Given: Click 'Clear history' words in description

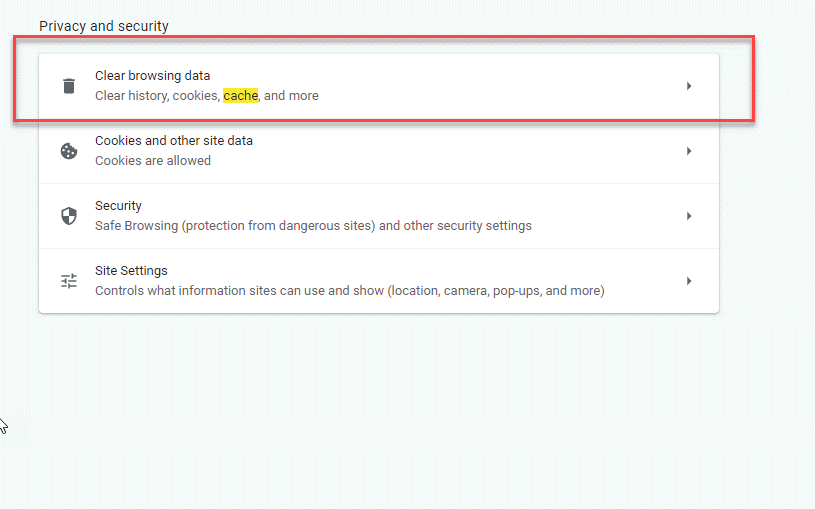Looking at the screenshot, I should click(132, 96).
